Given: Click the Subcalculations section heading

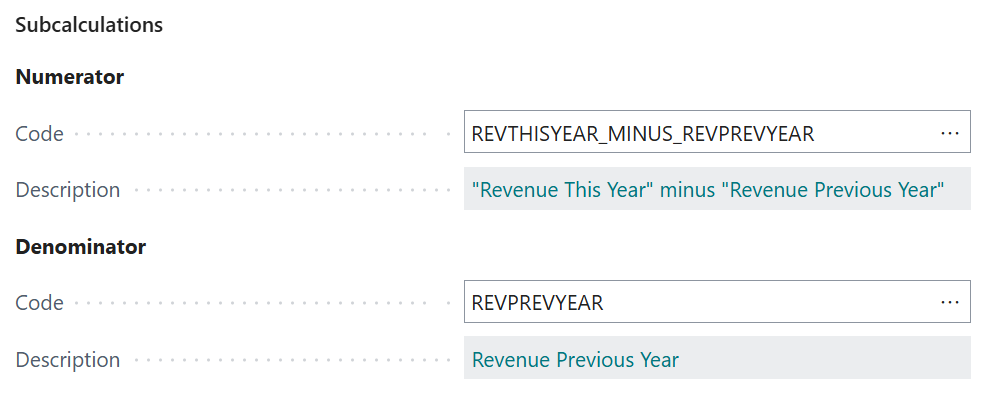Looking at the screenshot, I should pyautogui.click(x=89, y=25).
